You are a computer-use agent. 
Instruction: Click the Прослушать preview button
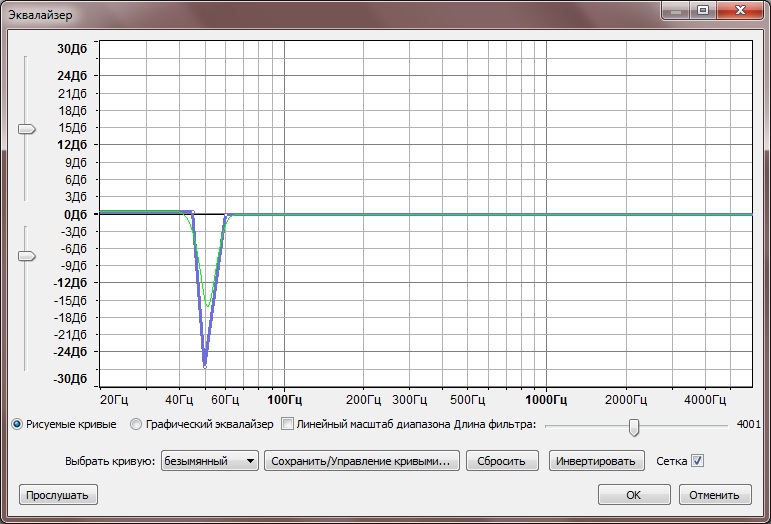click(x=58, y=495)
